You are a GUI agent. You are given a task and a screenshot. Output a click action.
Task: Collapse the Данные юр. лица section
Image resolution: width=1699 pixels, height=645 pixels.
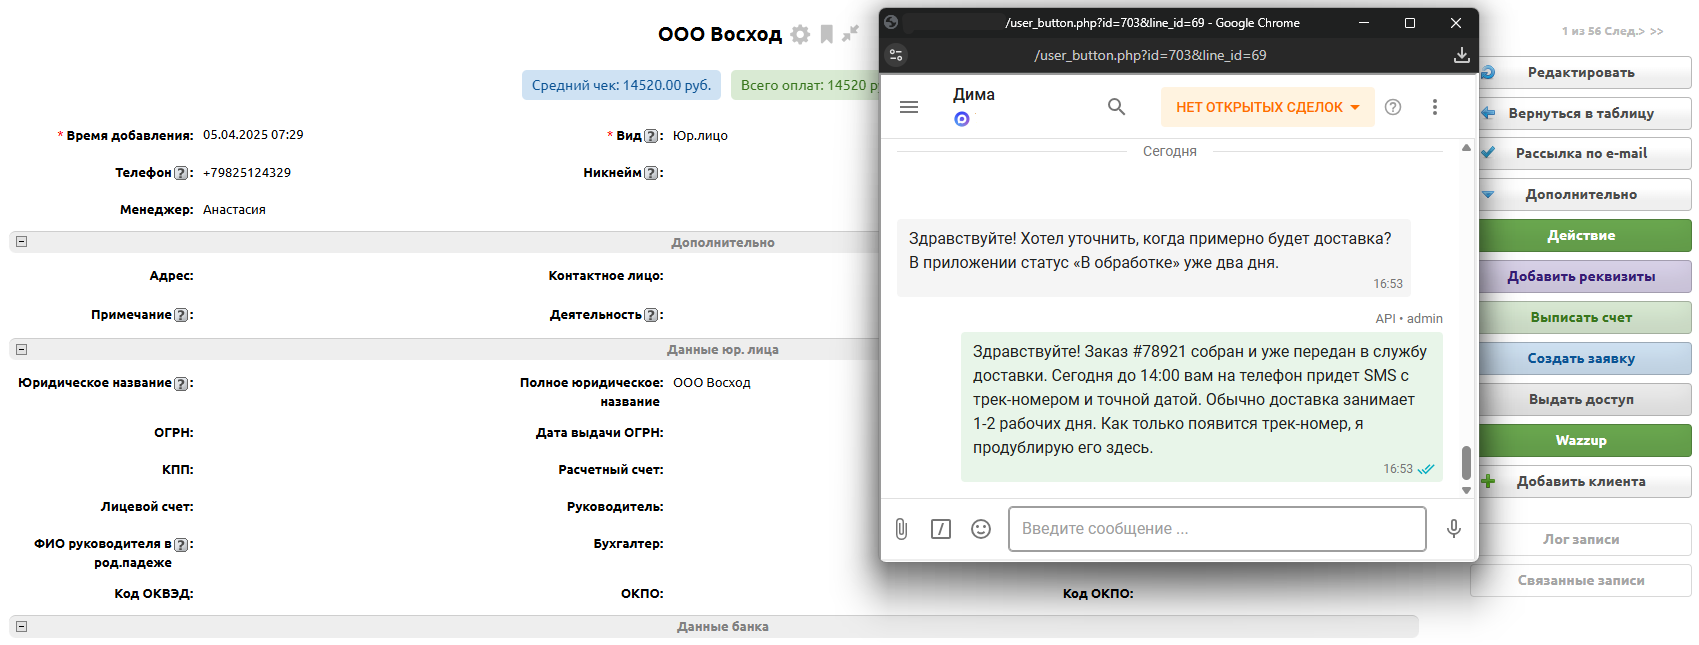[21, 349]
